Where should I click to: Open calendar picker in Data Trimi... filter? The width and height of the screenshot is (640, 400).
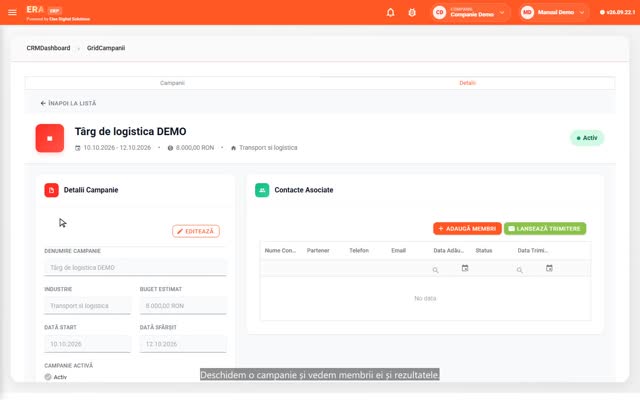549,268
